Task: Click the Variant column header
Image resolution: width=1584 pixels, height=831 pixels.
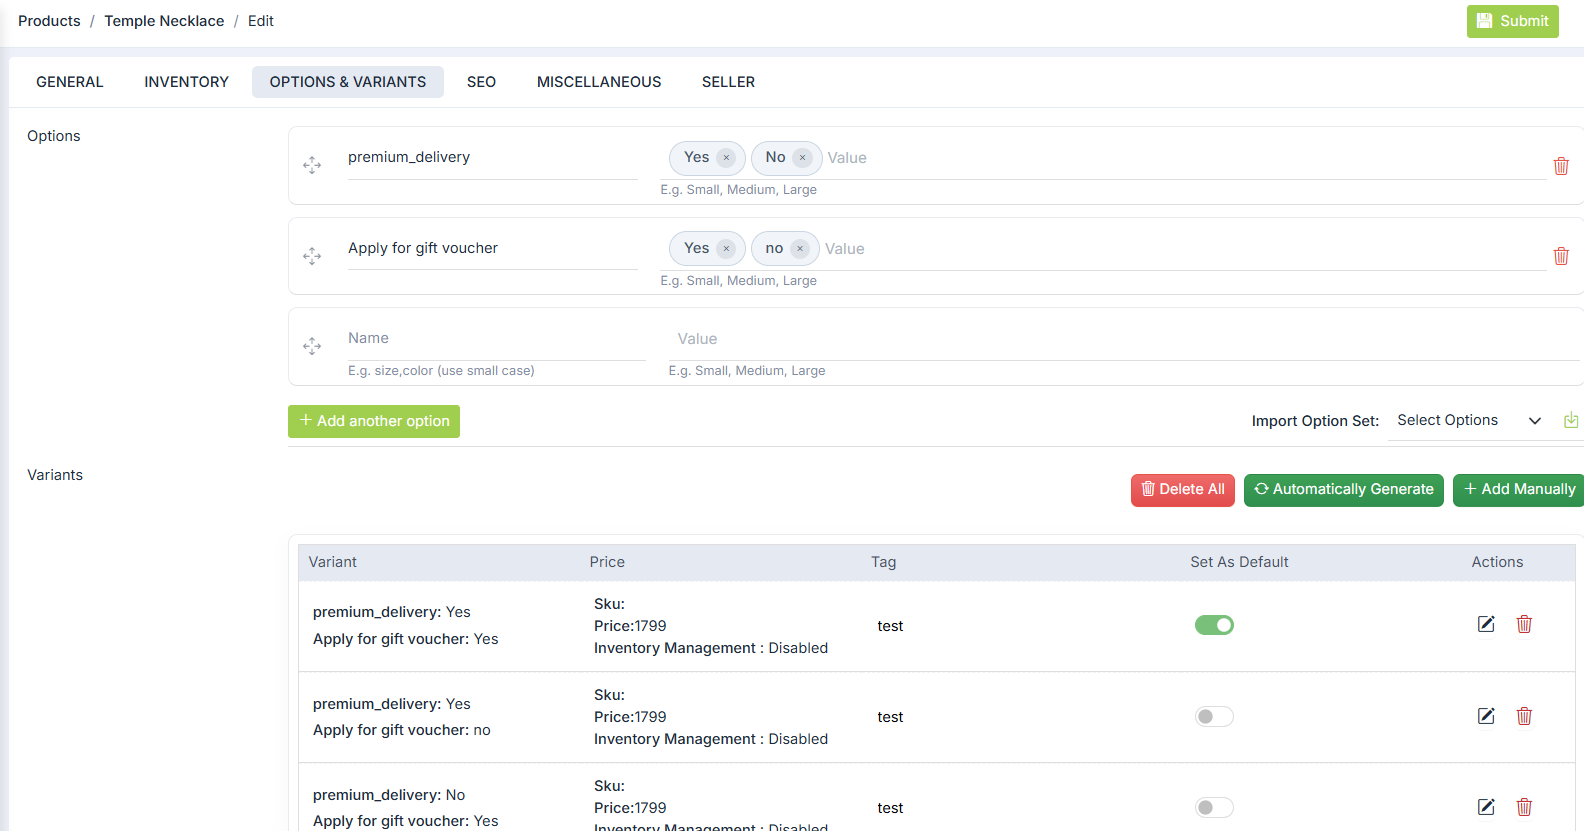Action: [x=332, y=562]
